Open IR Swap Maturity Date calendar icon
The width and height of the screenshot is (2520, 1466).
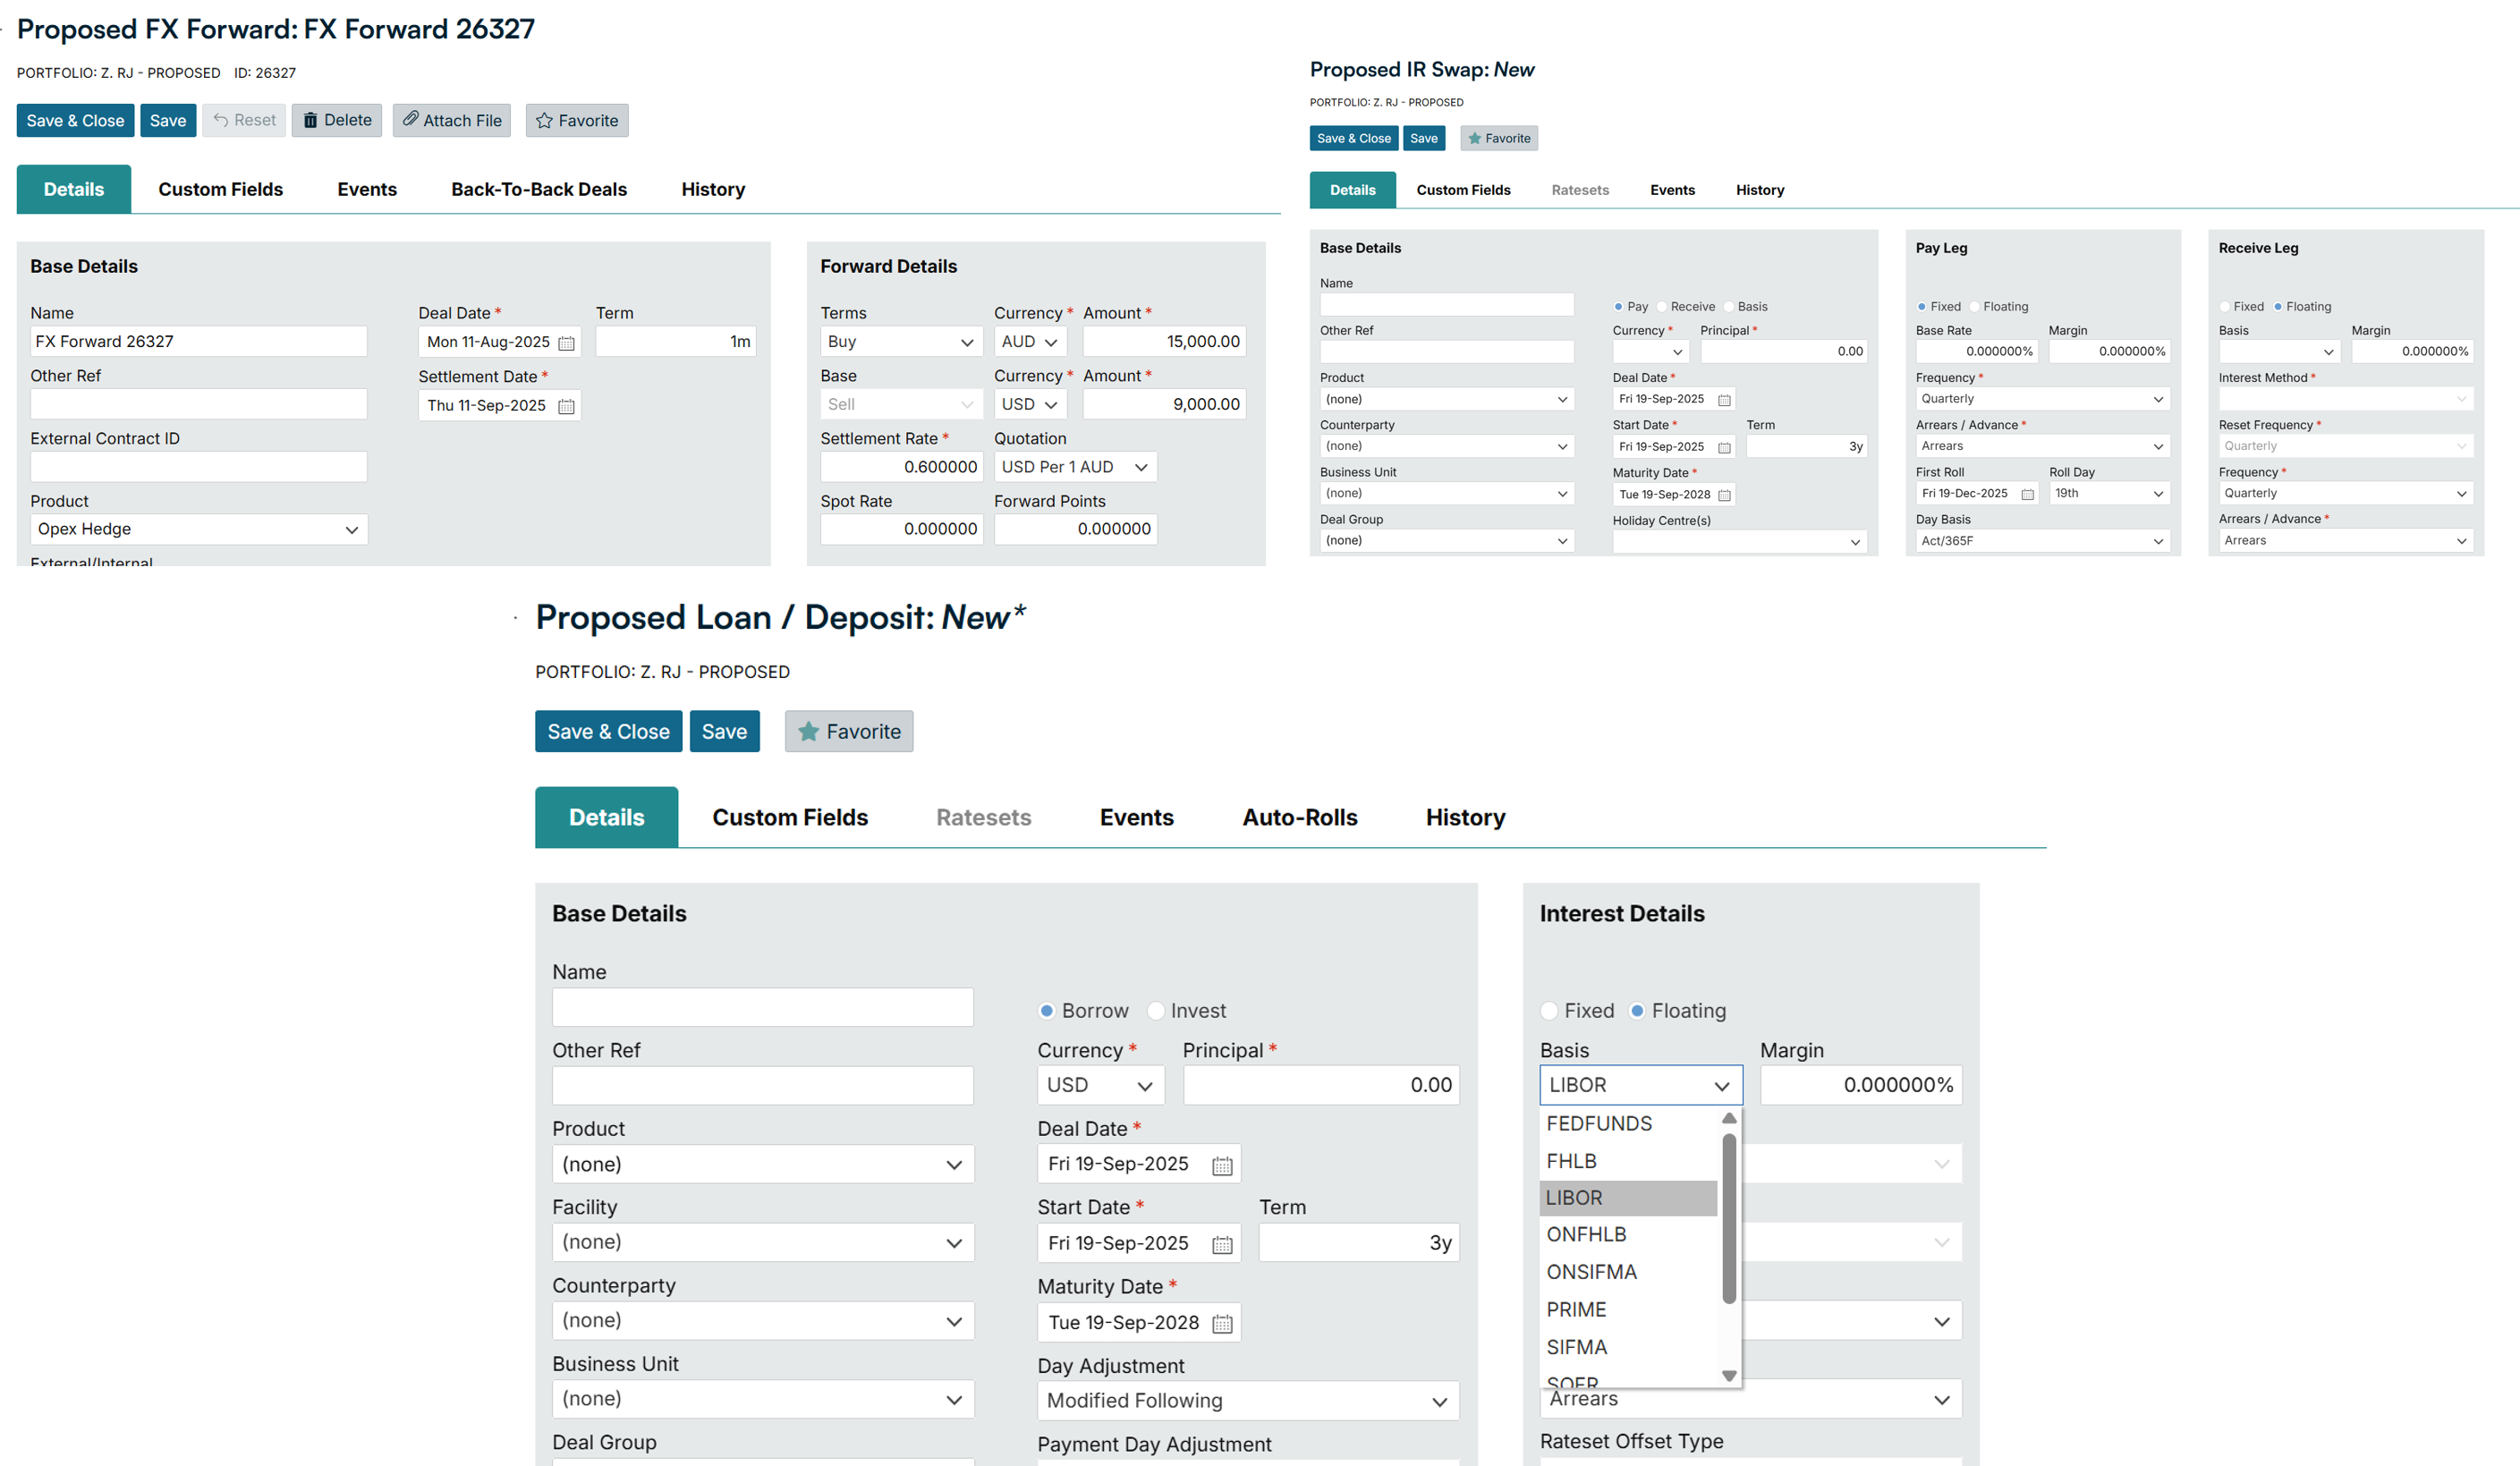(1724, 495)
